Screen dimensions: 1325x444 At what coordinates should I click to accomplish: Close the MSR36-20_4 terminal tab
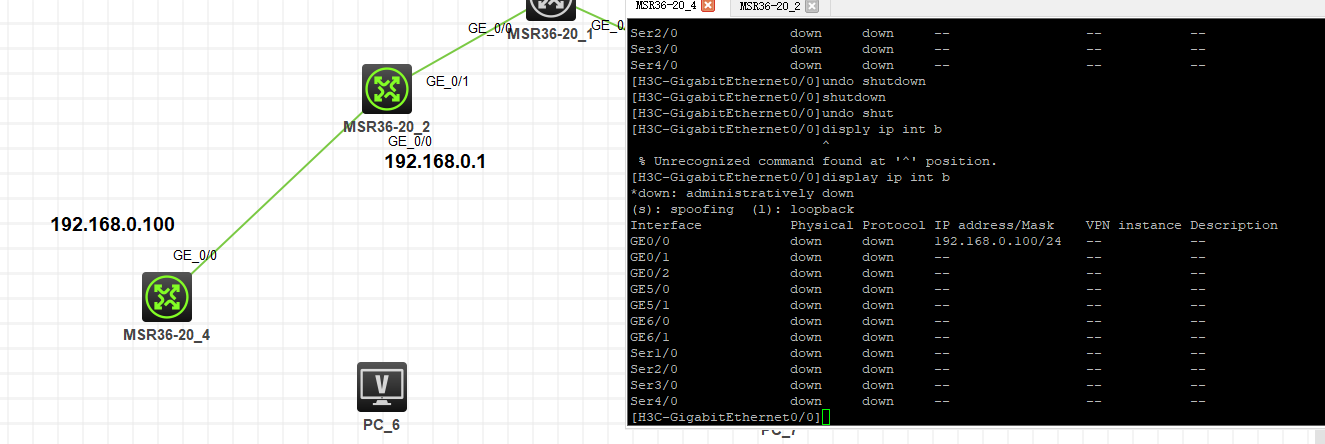[x=708, y=6]
